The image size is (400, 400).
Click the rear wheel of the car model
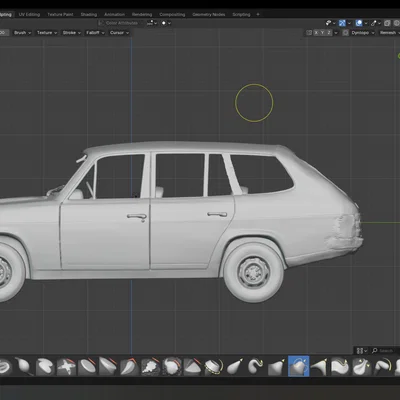pos(254,272)
